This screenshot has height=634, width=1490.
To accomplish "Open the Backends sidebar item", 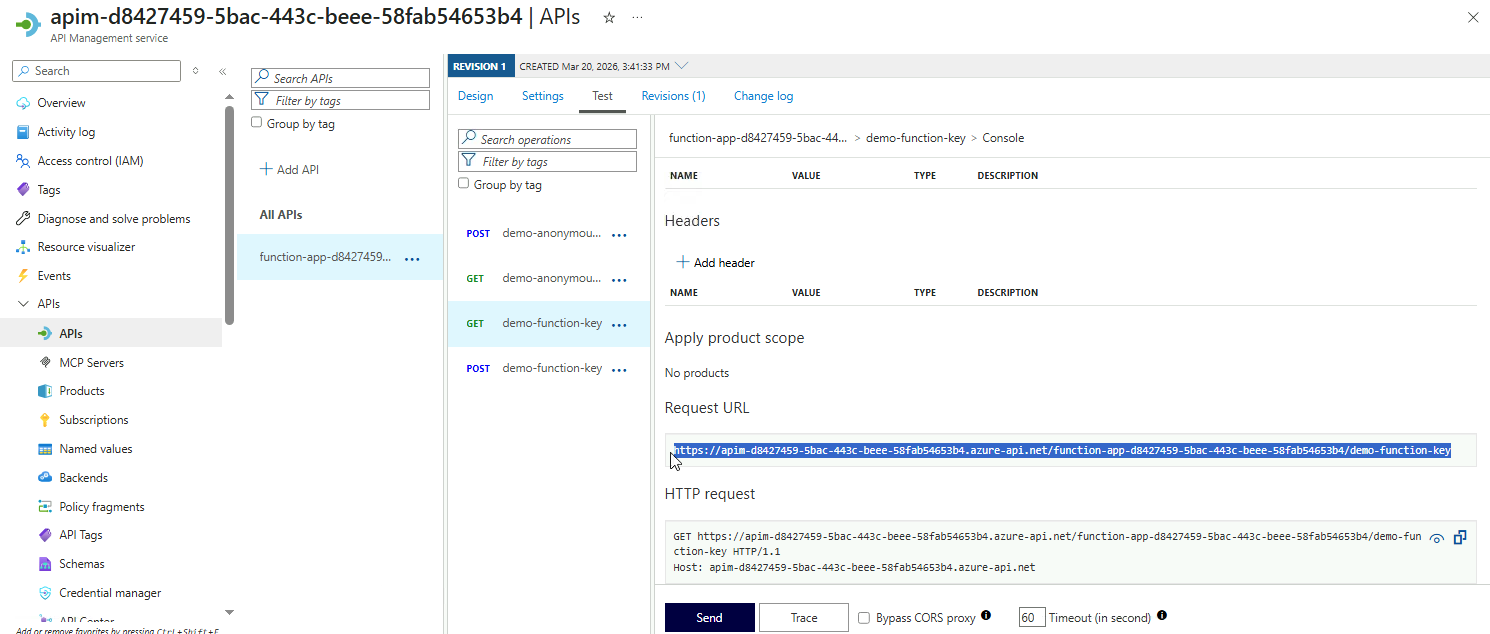I will 83,478.
